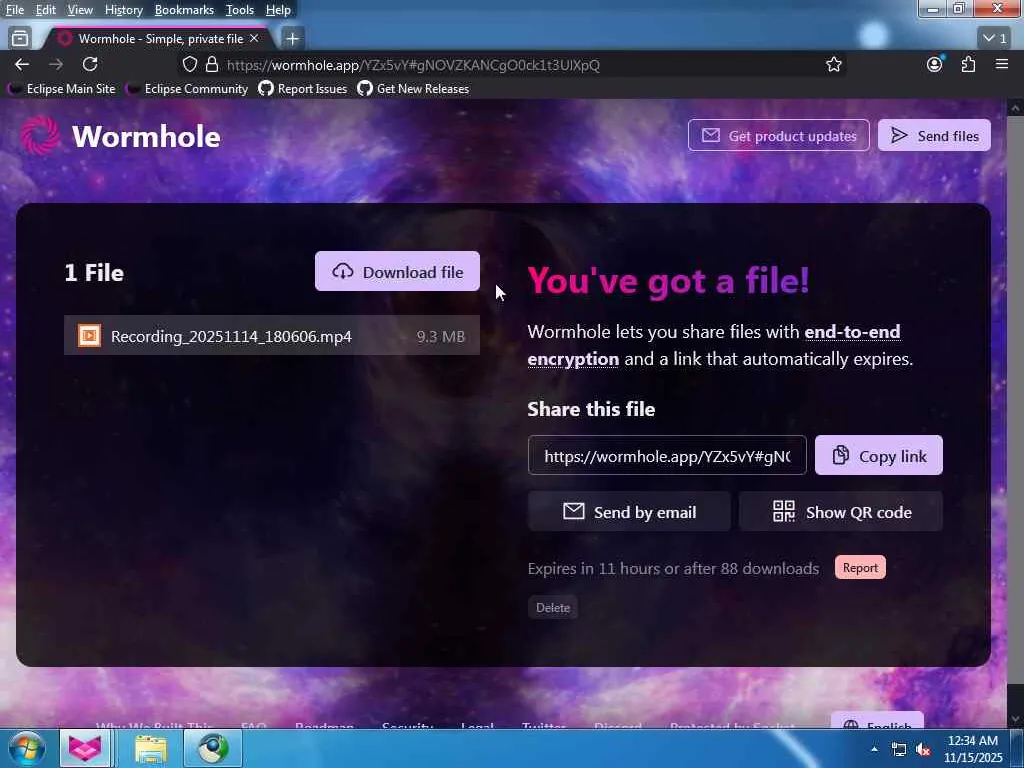
Task: Click the 9.3 MB file size
Action: click(x=441, y=336)
